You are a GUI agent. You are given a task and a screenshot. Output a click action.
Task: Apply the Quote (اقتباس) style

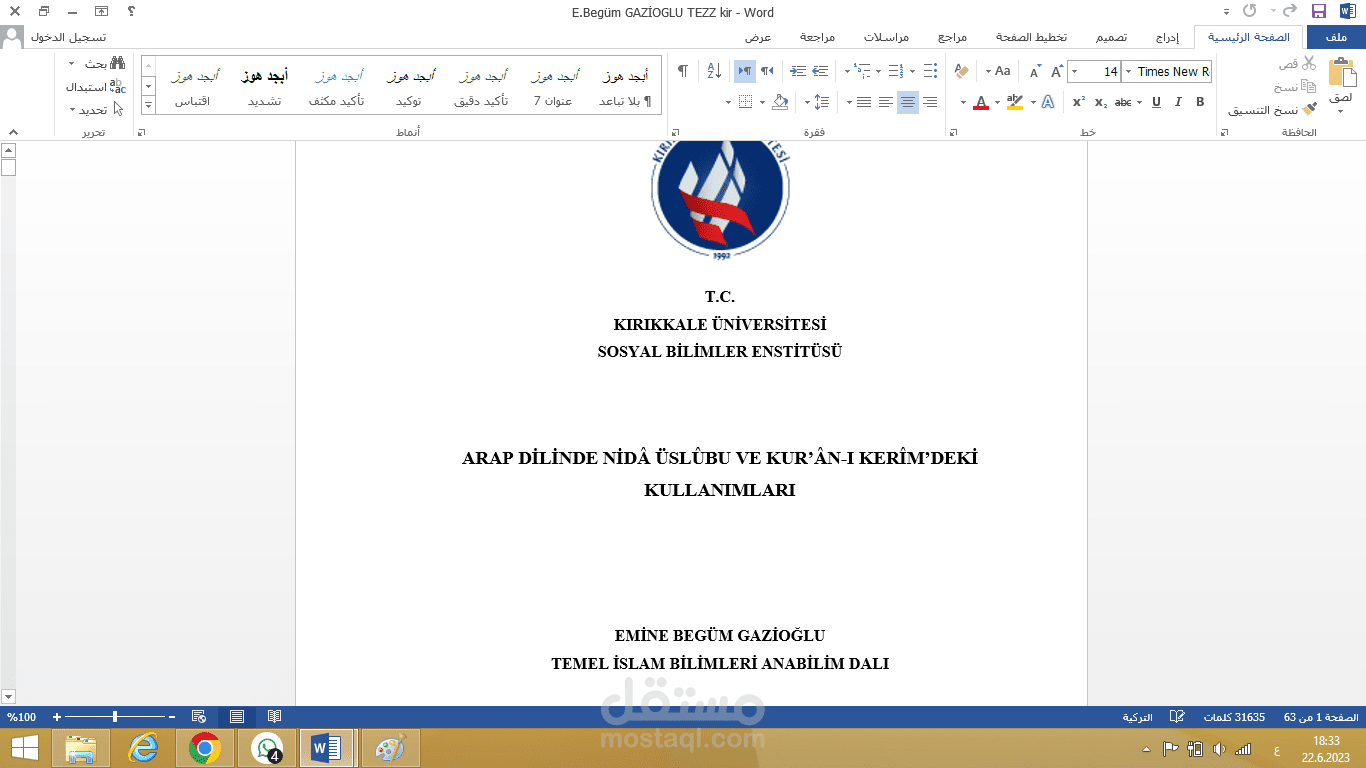coord(192,86)
